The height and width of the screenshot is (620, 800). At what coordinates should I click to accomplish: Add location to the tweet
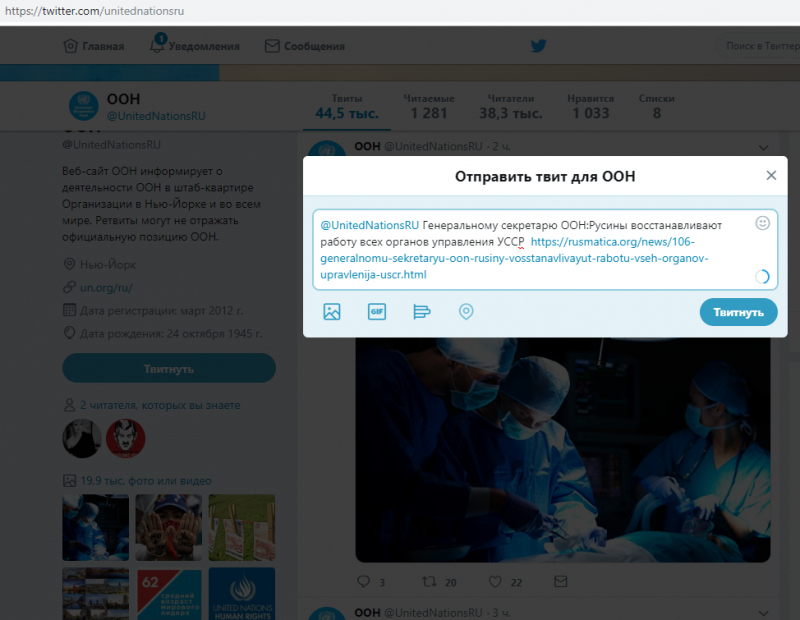(466, 311)
